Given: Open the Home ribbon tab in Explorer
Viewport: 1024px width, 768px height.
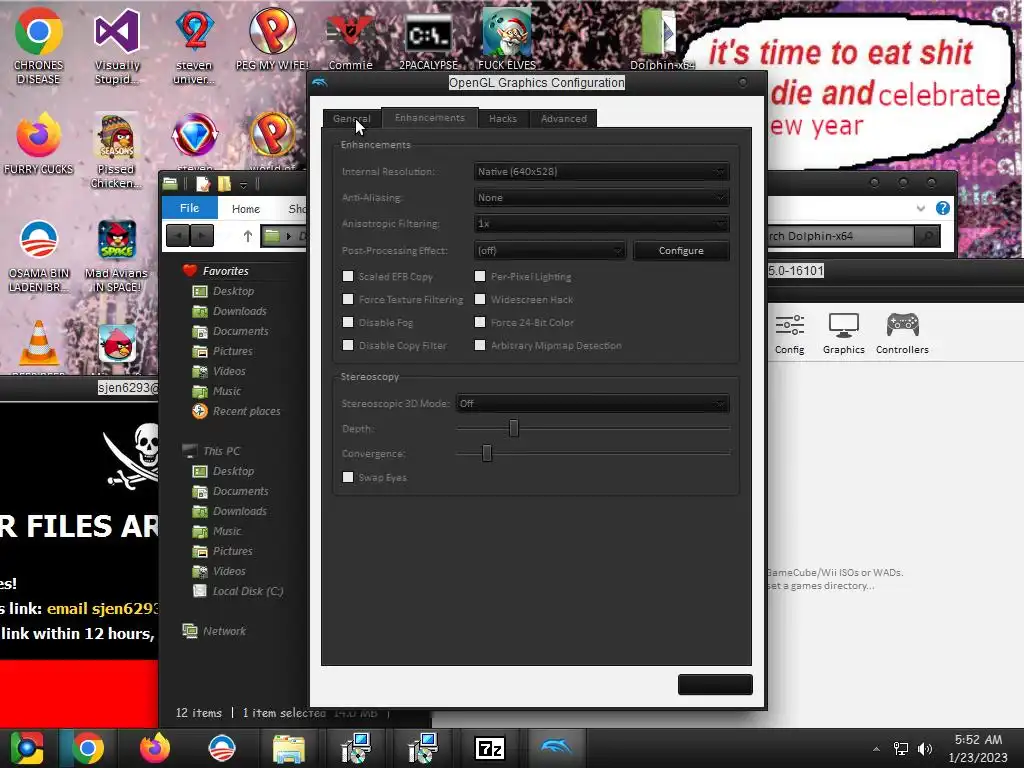Looking at the screenshot, I should pos(246,209).
